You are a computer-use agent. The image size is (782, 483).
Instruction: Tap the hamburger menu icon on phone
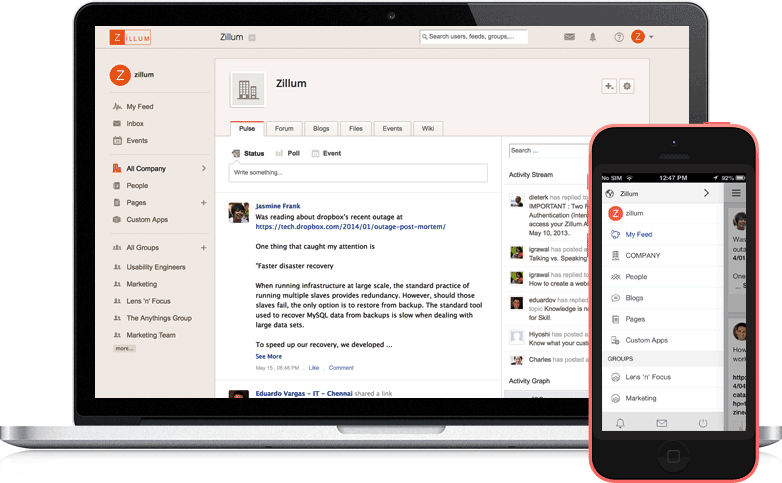pyautogui.click(x=736, y=193)
